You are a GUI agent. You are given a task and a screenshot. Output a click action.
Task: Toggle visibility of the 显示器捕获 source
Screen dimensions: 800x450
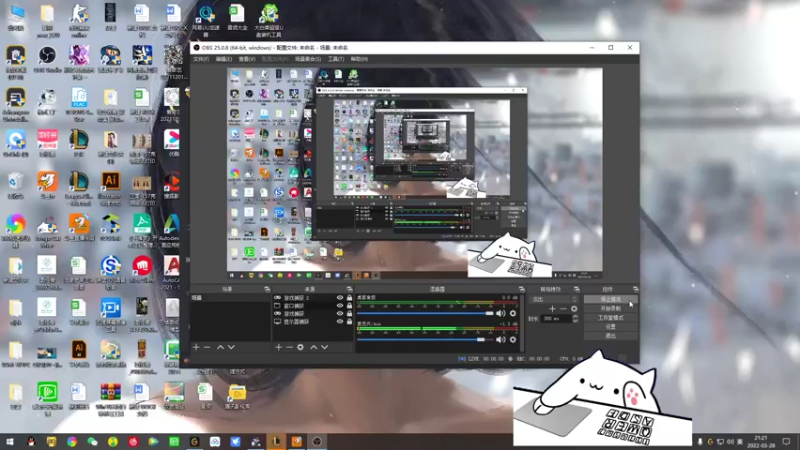(339, 322)
